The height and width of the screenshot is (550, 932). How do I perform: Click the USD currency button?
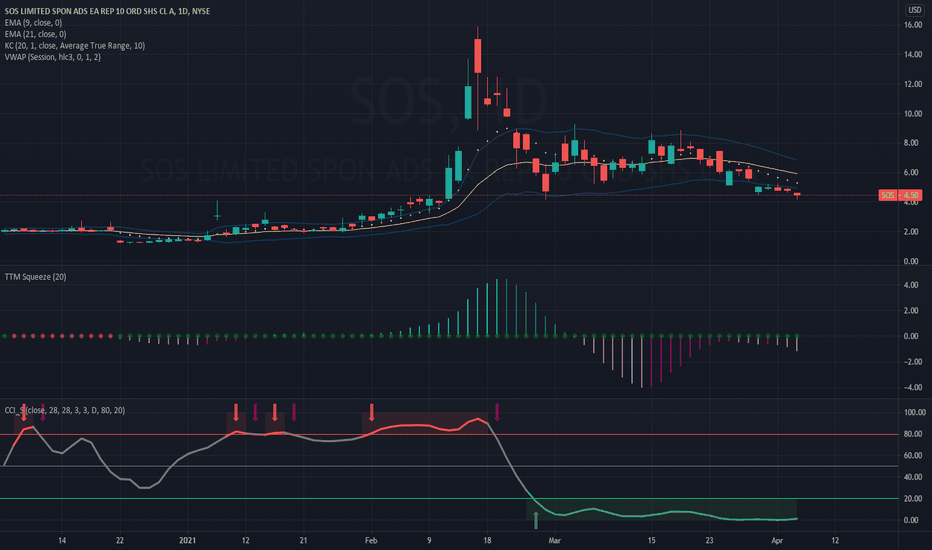[x=915, y=10]
